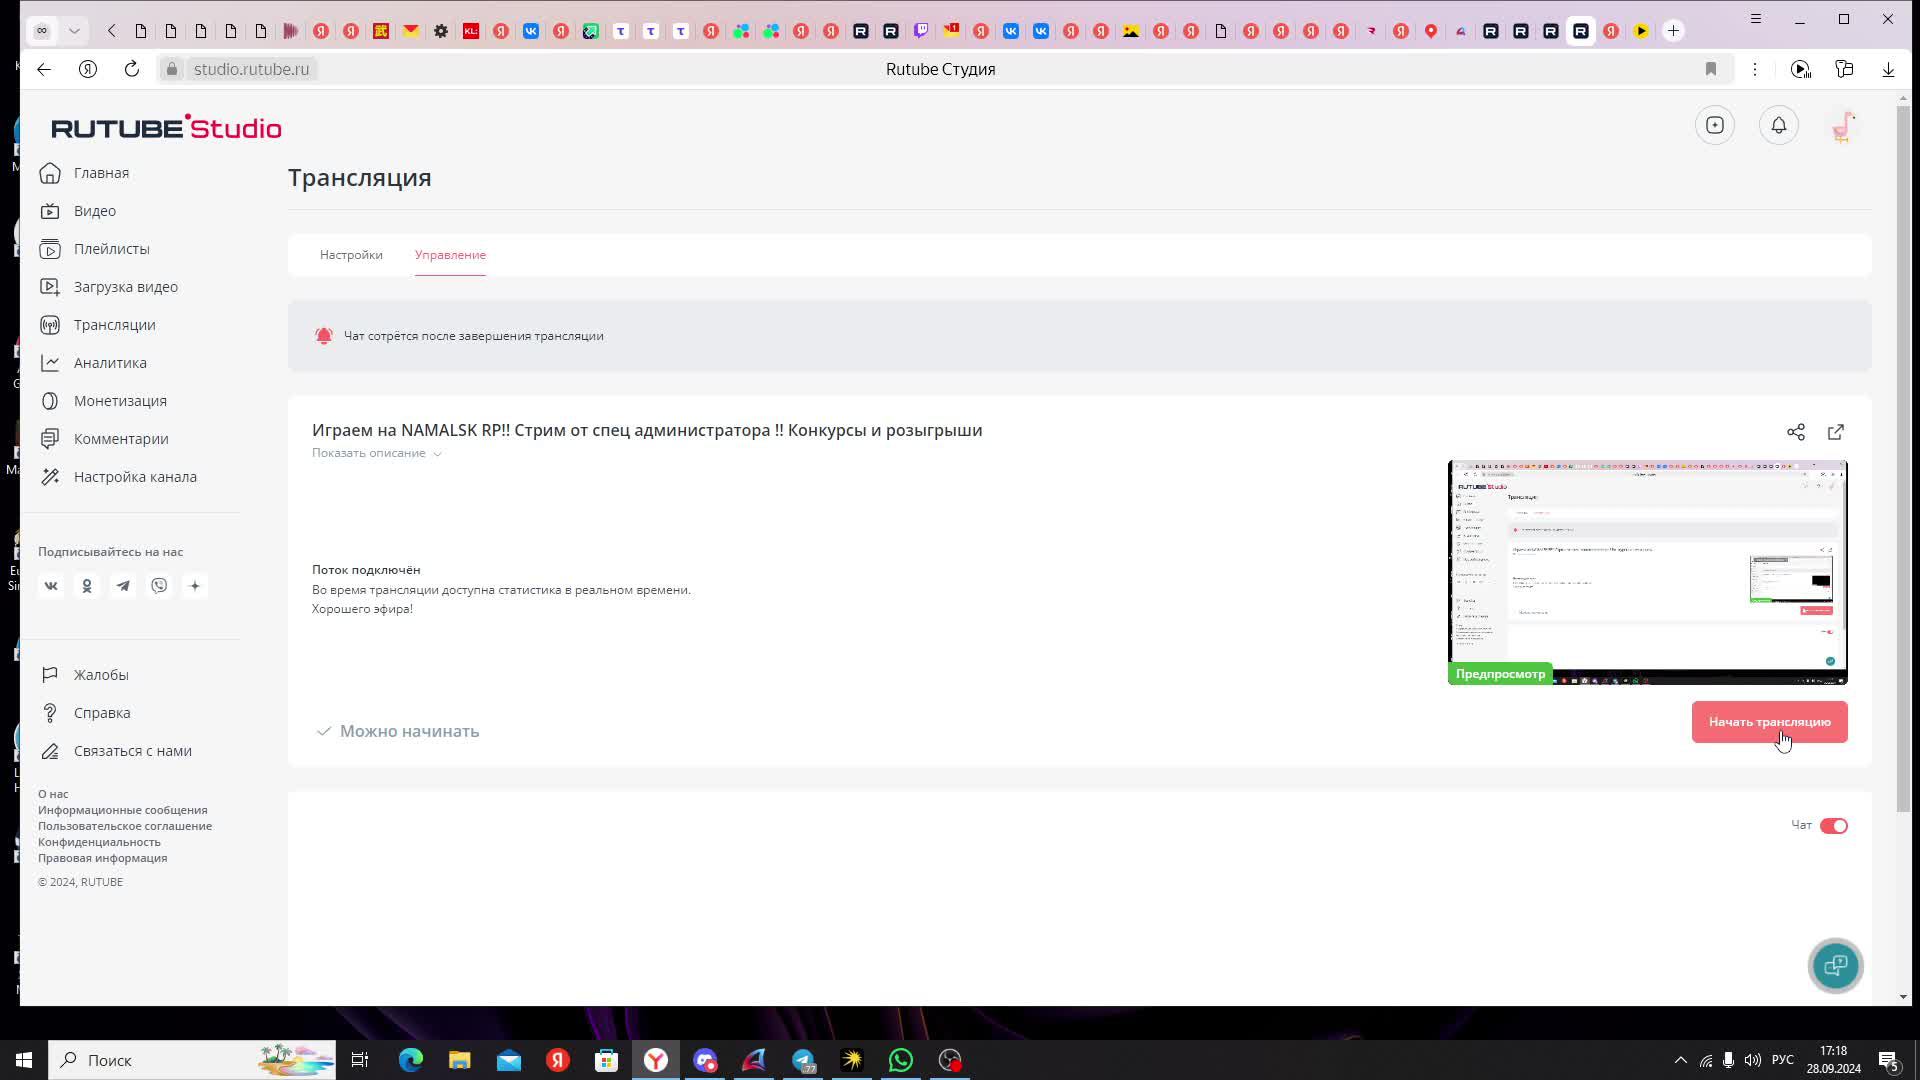Open Telegram from the taskbar
1920x1080 pixels.
click(x=803, y=1060)
